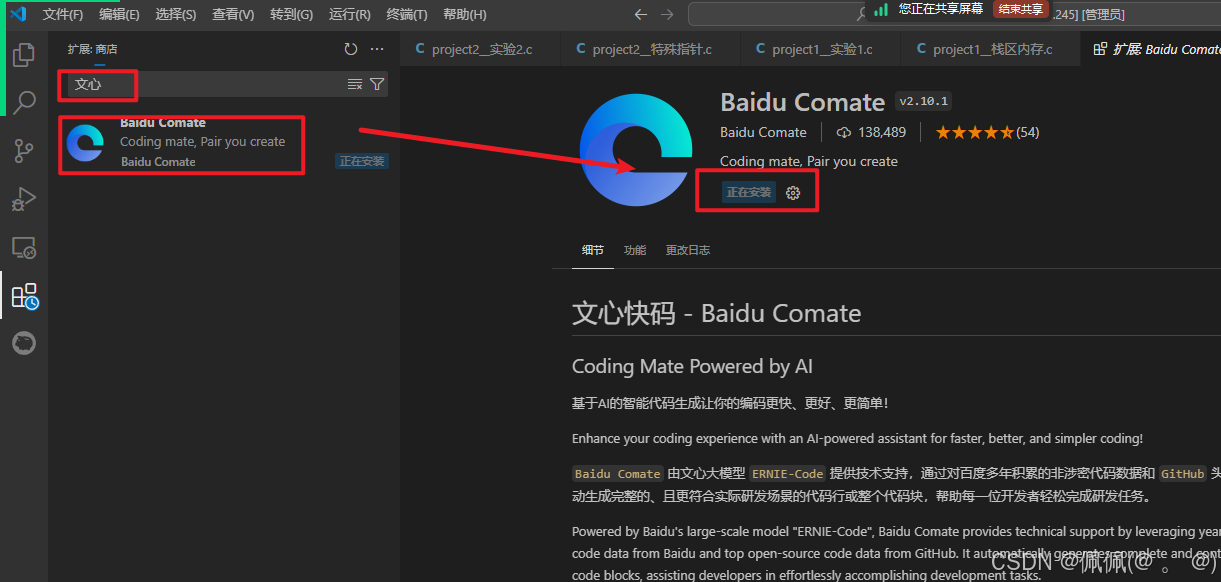Viewport: 1221px width, 582px height.
Task: Click the title bar command center search
Action: (x=780, y=14)
